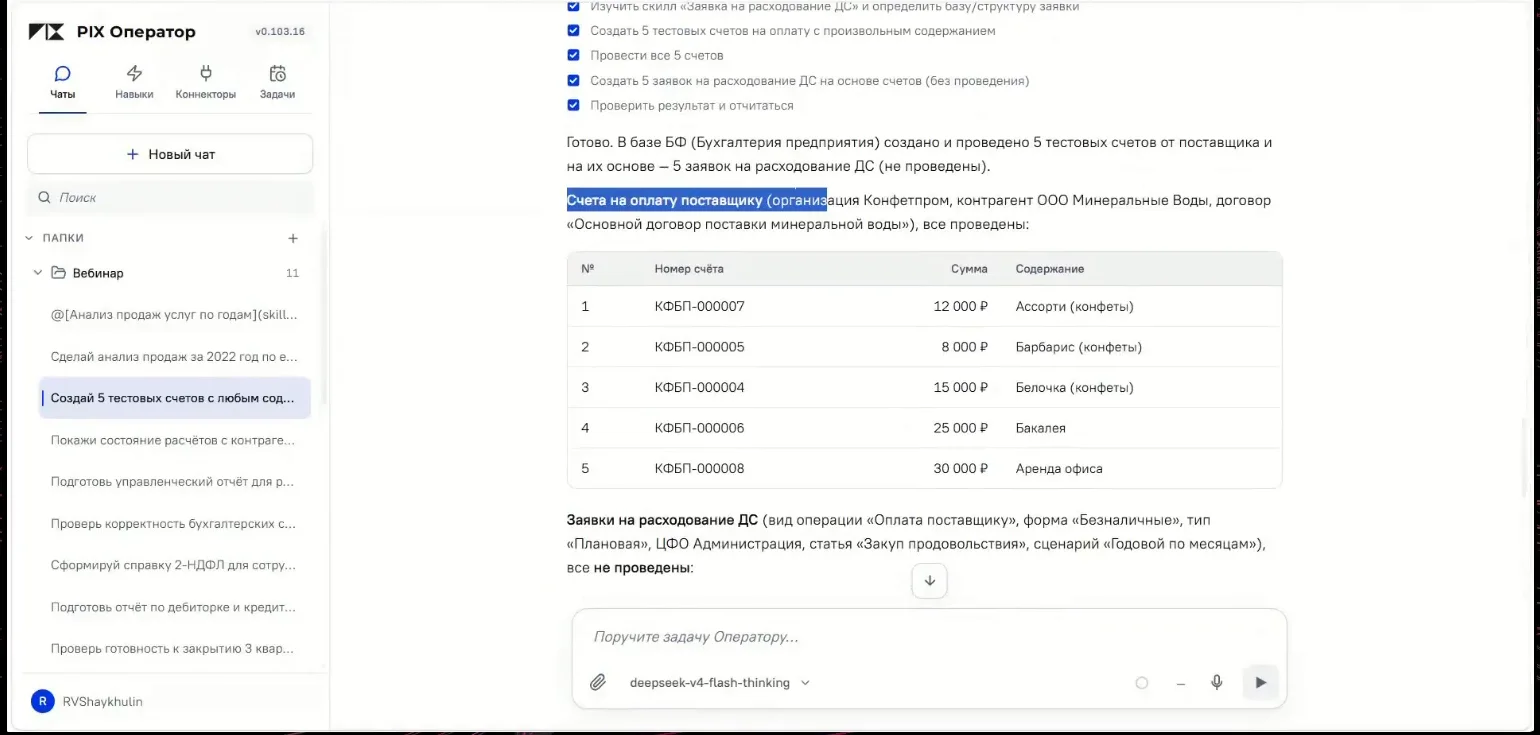
Task: Toggle checkbox «Изучить скилл Заявка на расходование»
Action: click(x=573, y=6)
